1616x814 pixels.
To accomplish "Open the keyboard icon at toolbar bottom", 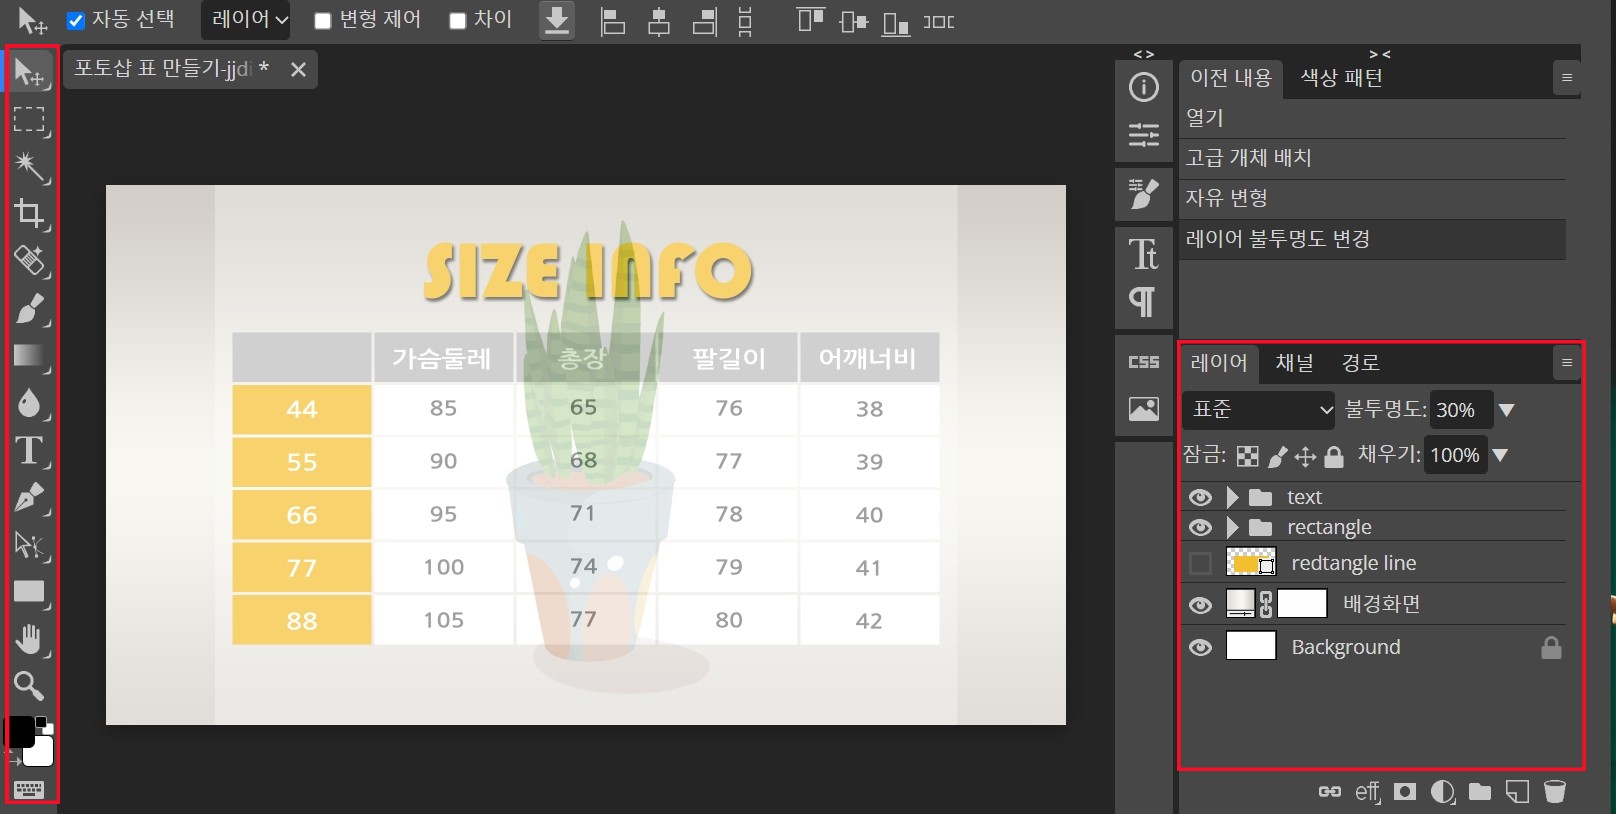I will pos(29,790).
